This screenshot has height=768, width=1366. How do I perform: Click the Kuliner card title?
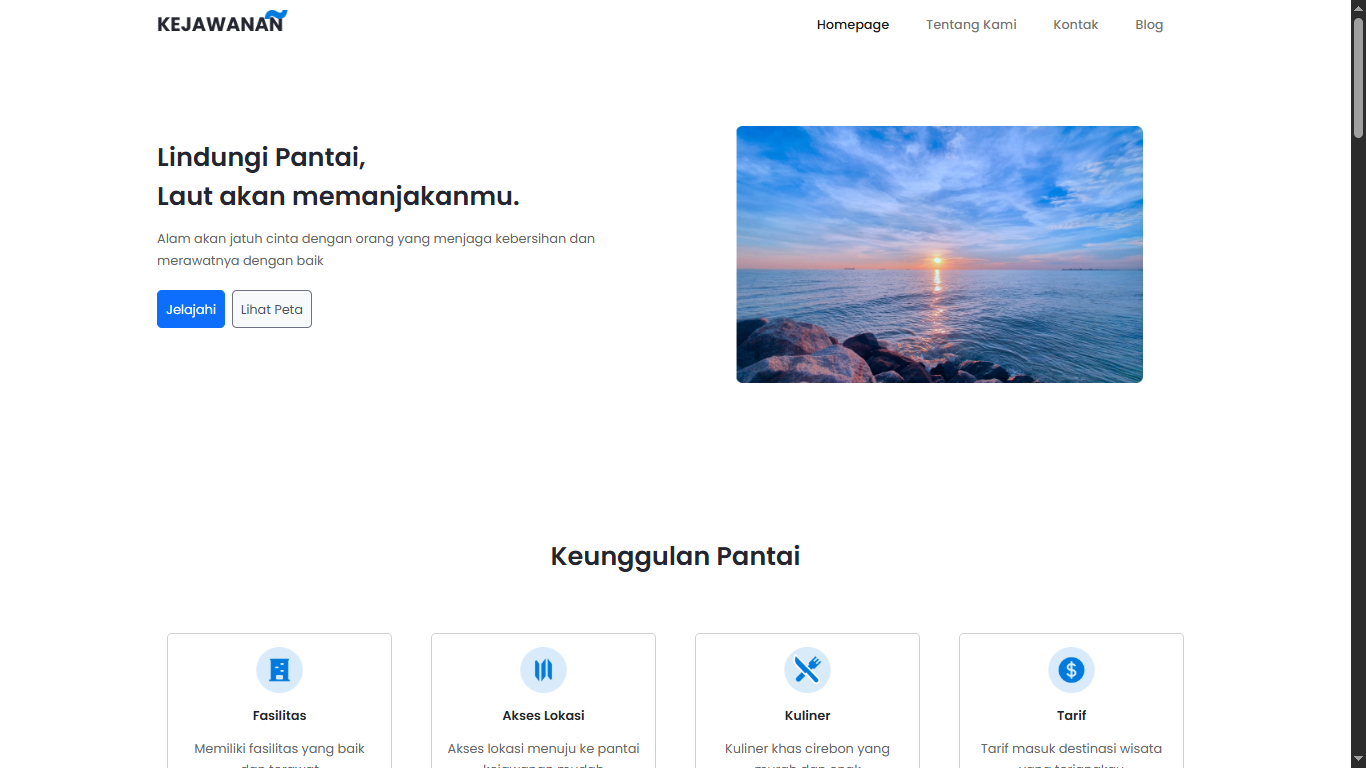[x=807, y=716]
